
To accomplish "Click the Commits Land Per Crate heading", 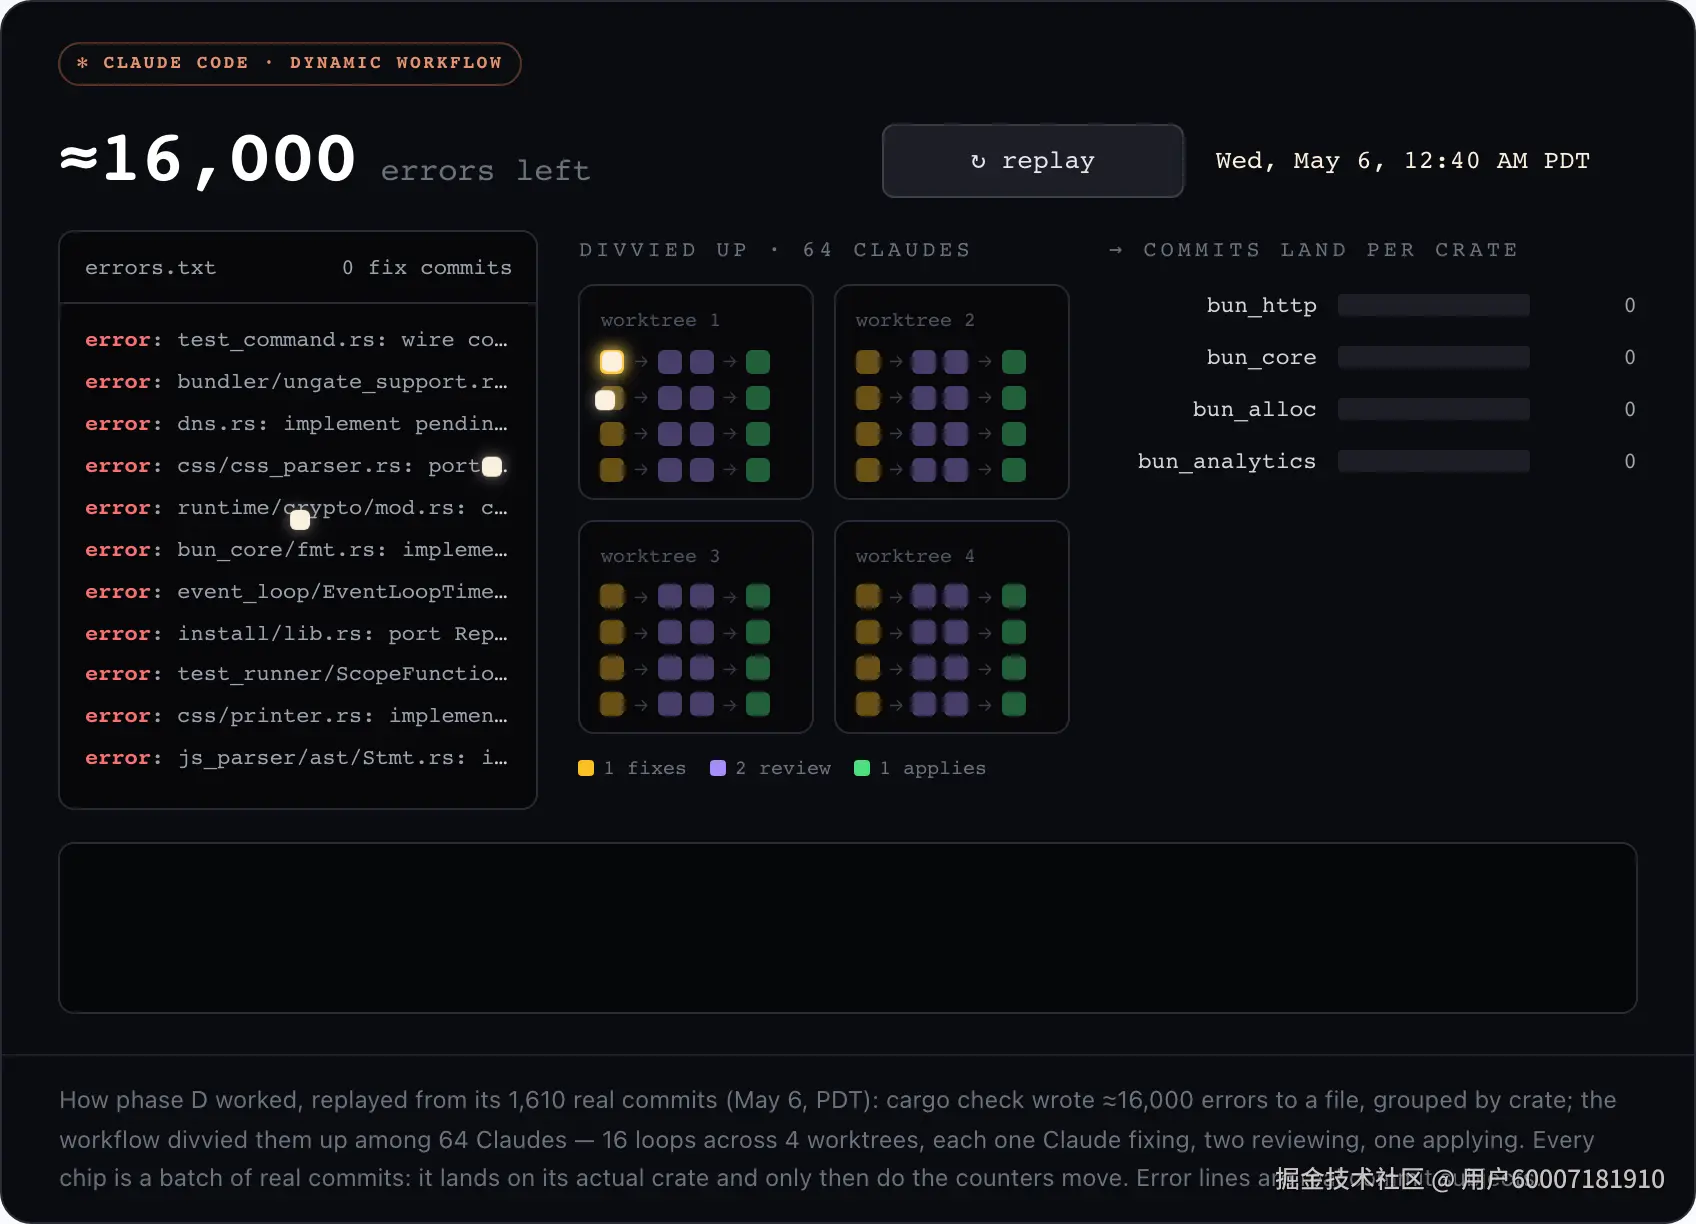I will click(1314, 250).
